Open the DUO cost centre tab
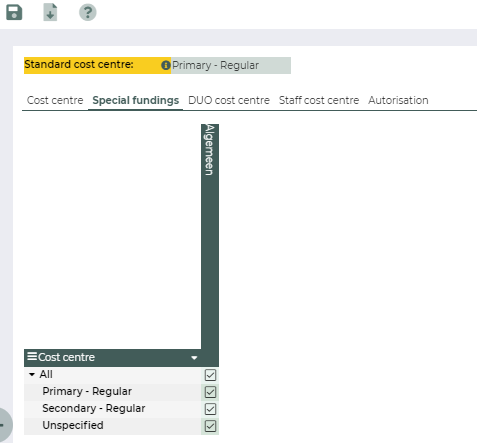 click(229, 100)
